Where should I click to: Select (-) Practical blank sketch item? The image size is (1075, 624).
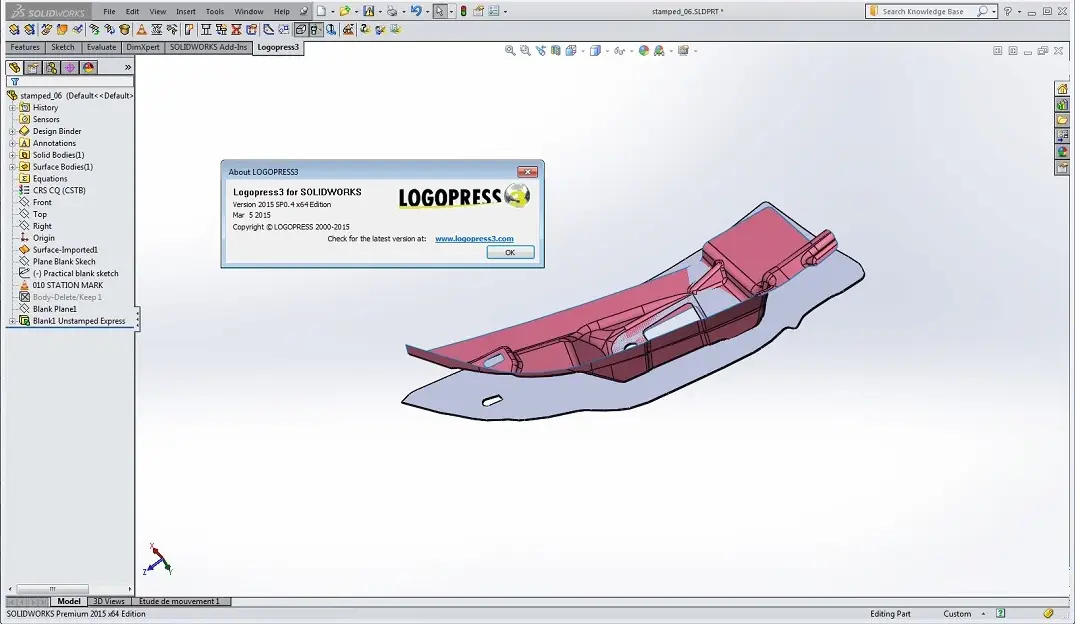coord(75,274)
